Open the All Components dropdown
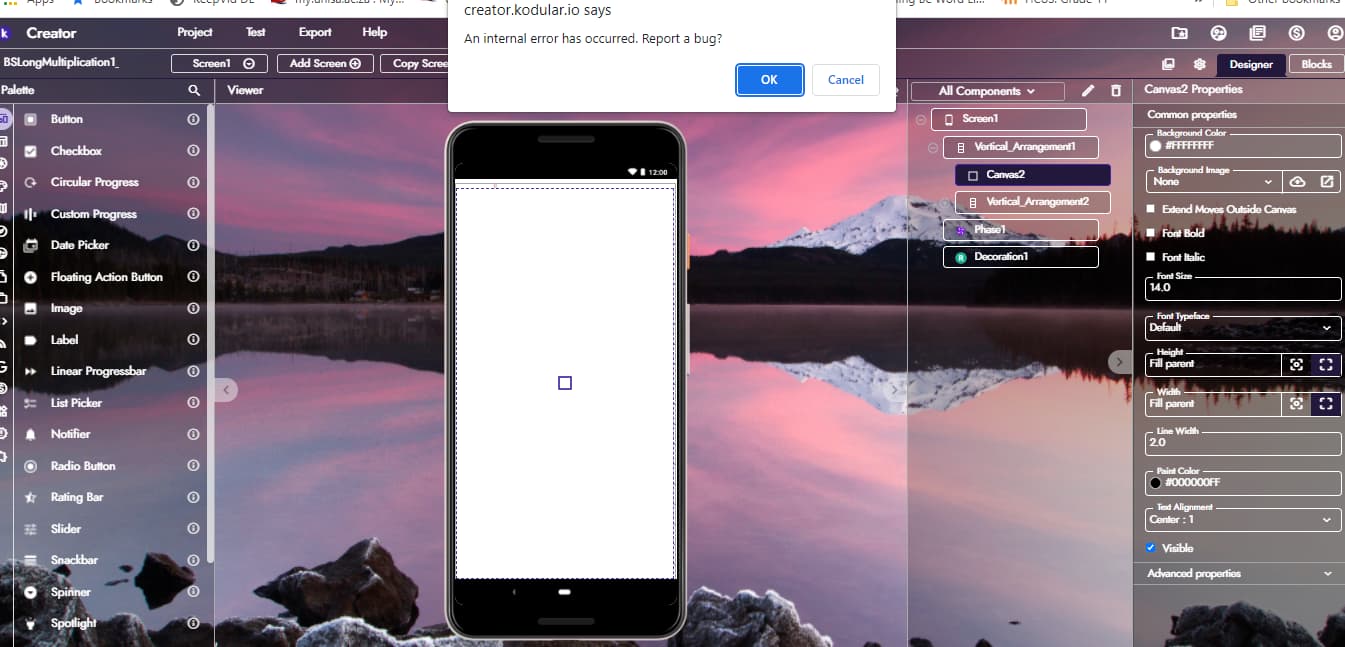 click(x=988, y=91)
